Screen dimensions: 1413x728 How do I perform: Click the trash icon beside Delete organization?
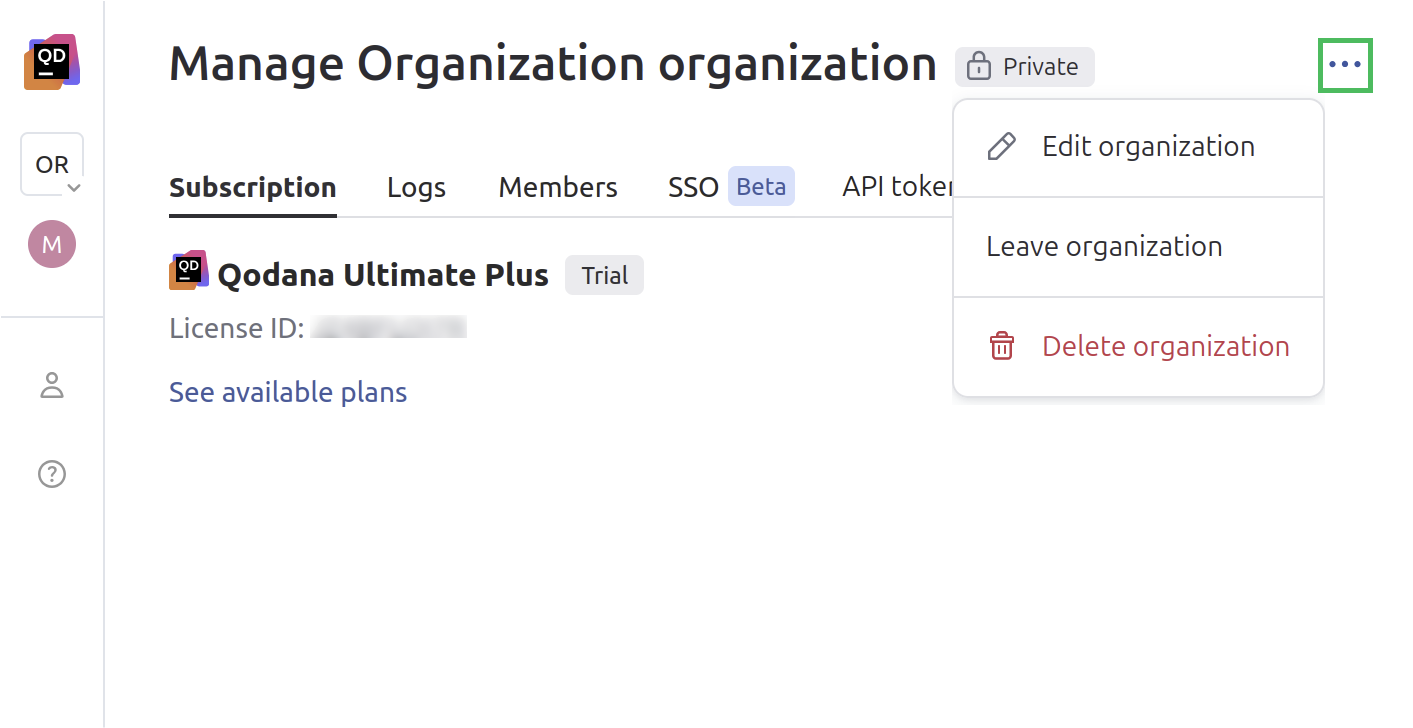[x=1000, y=346]
